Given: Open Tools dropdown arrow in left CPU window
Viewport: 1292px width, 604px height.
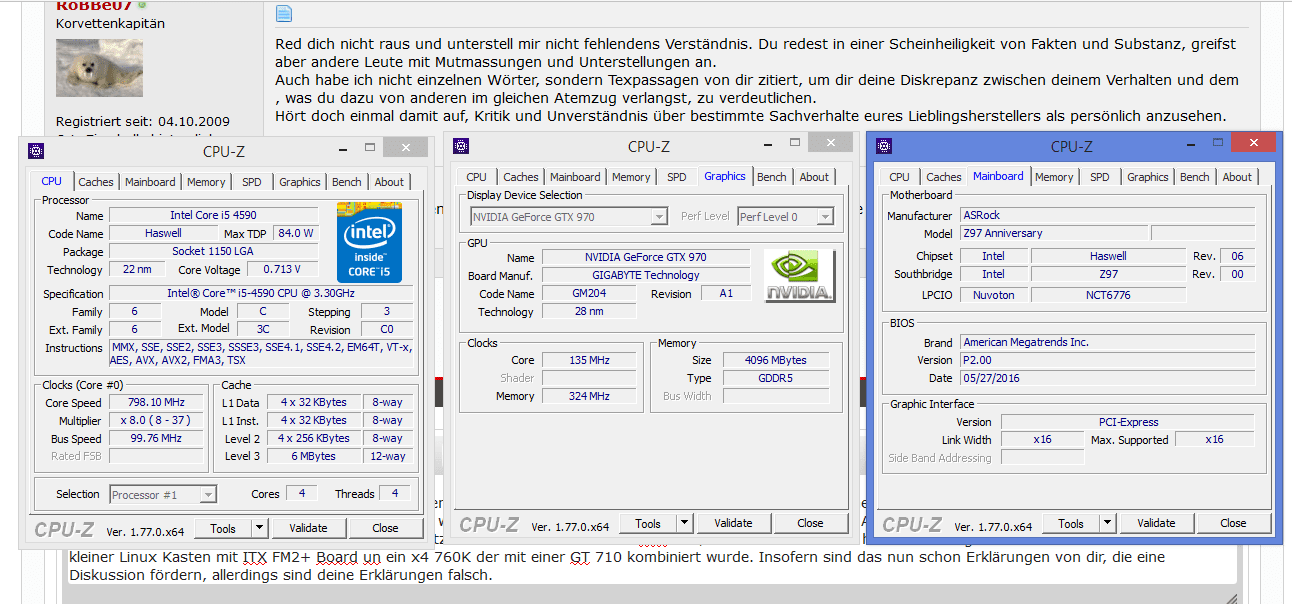Looking at the screenshot, I should (259, 528).
